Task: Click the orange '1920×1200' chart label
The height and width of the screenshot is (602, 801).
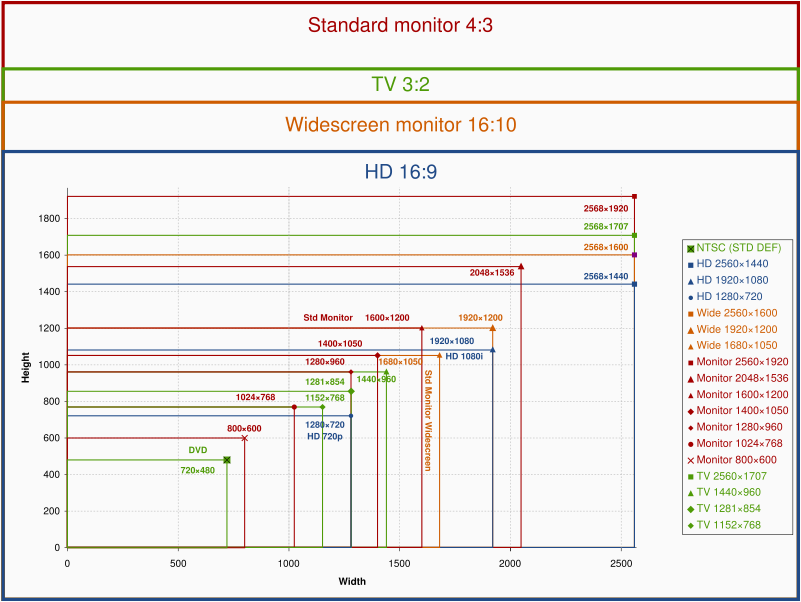Action: (480, 318)
